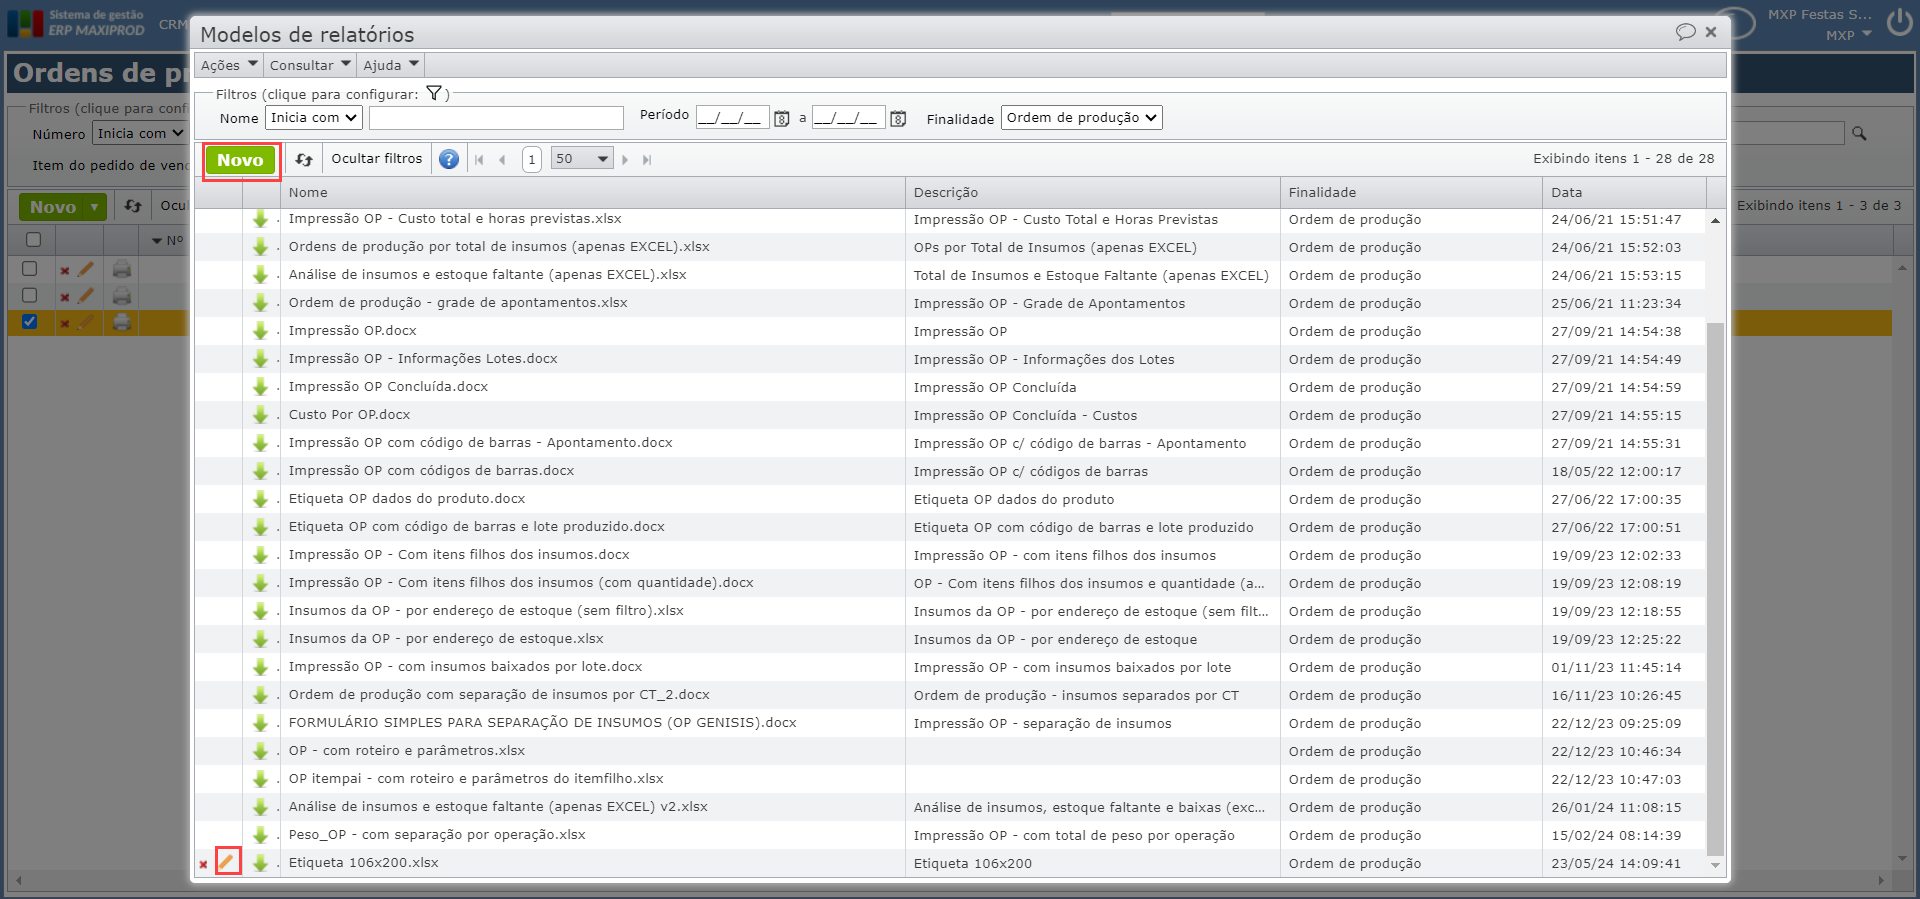Click the Ocultar filtros button
Viewport: 1920px width, 899px height.
tap(377, 159)
